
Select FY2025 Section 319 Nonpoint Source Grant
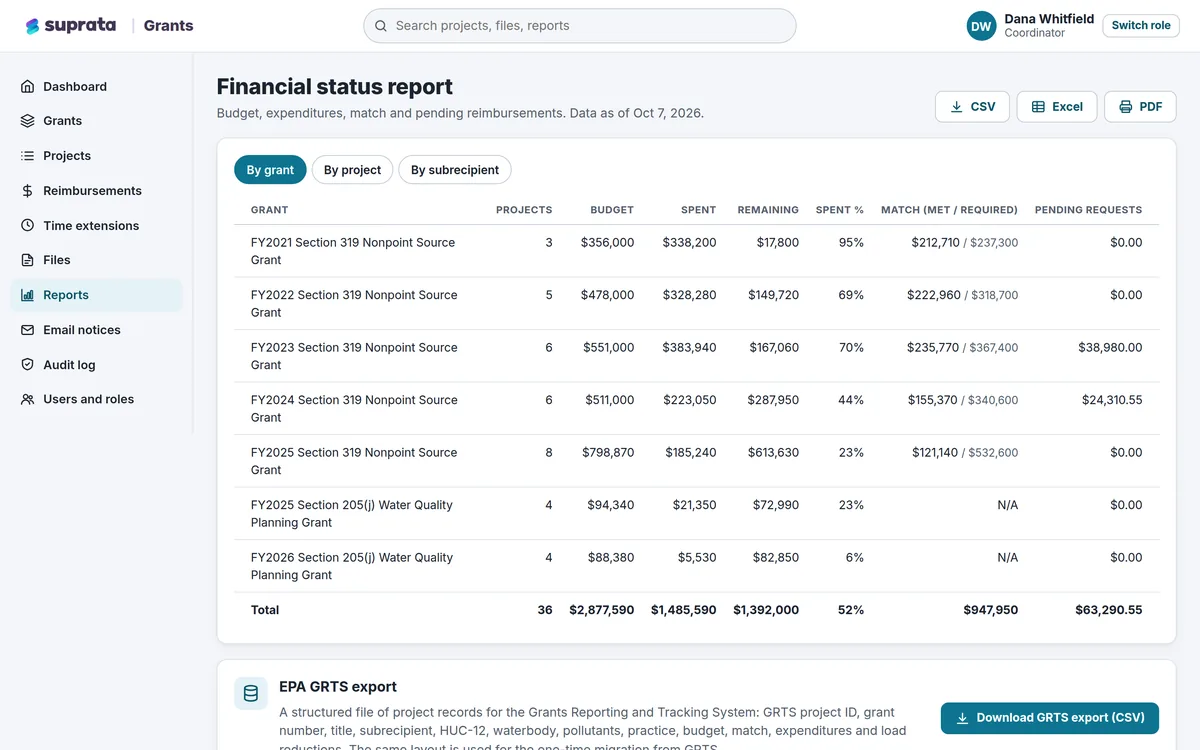[354, 461]
